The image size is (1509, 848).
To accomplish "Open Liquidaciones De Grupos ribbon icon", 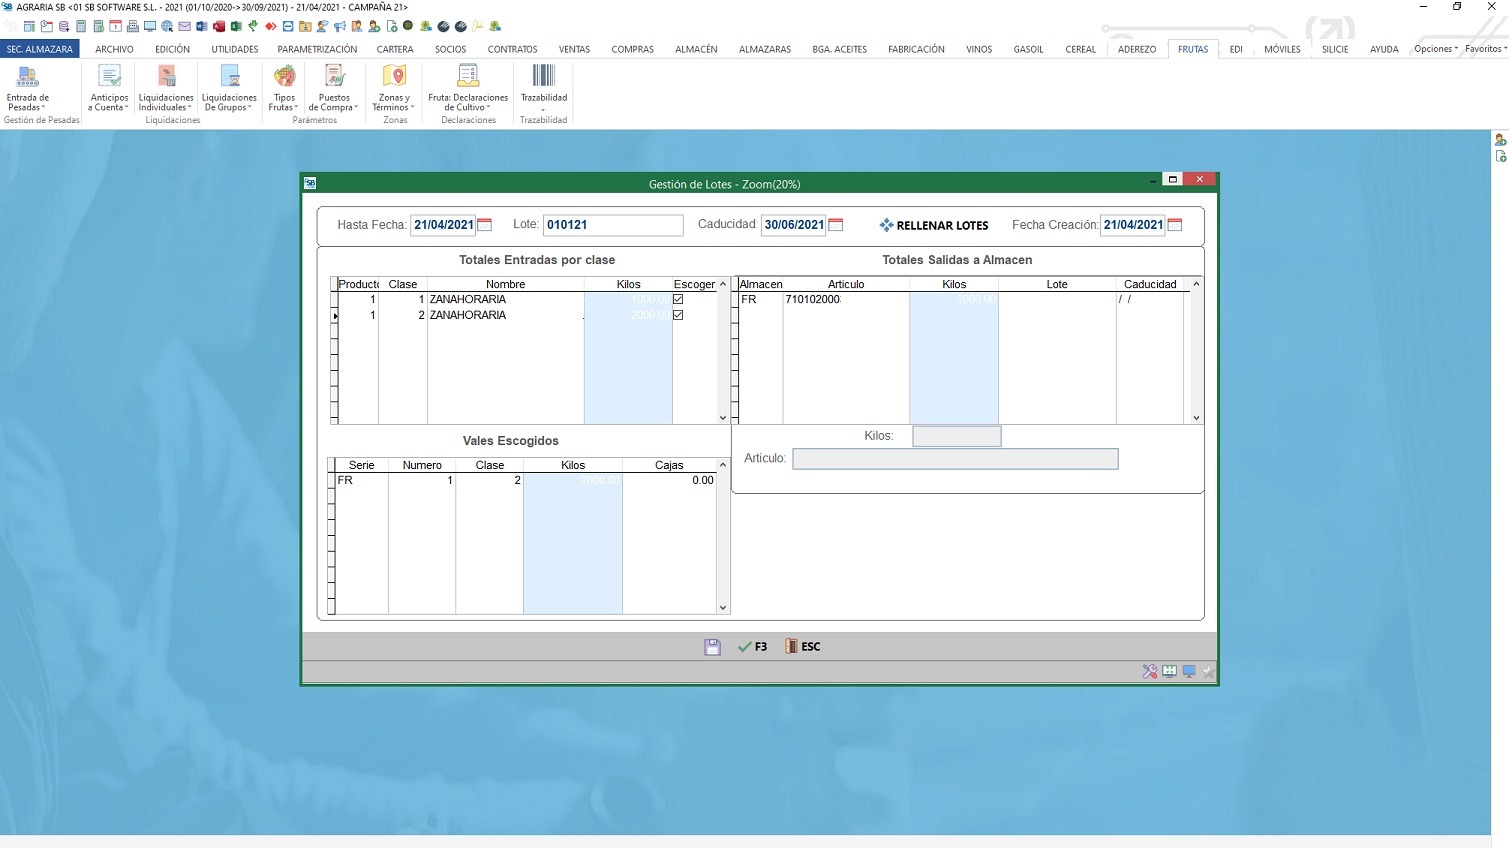I will coord(230,77).
